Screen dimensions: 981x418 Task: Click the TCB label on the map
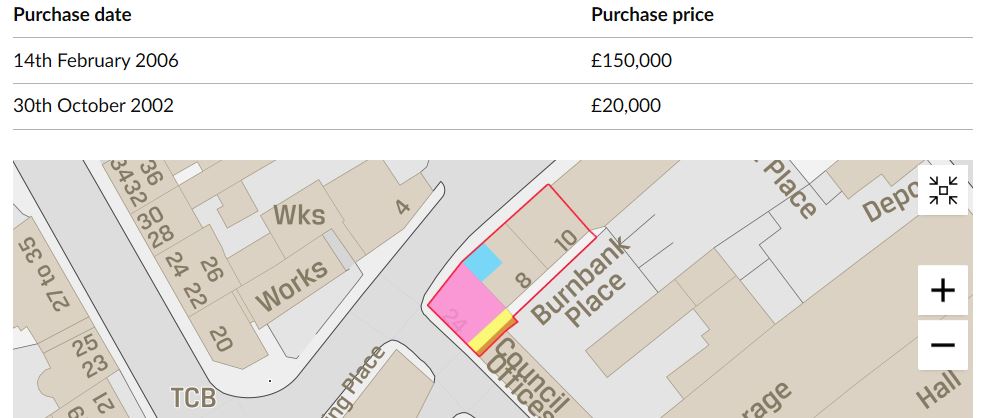click(193, 397)
